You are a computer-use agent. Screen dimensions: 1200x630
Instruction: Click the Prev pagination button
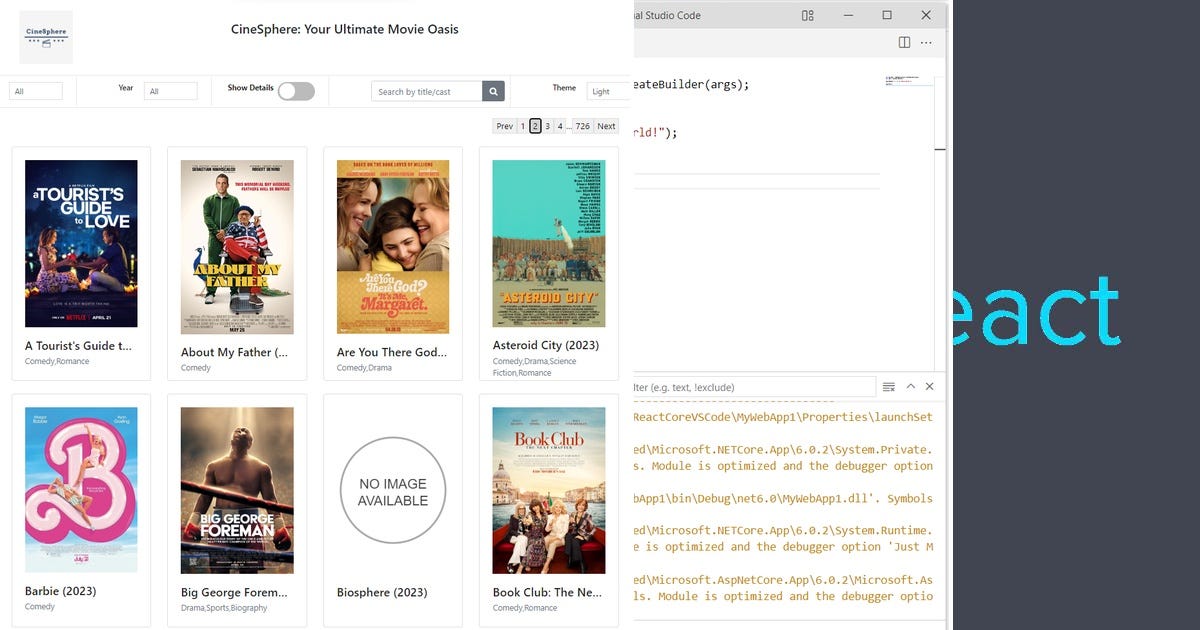coord(504,126)
